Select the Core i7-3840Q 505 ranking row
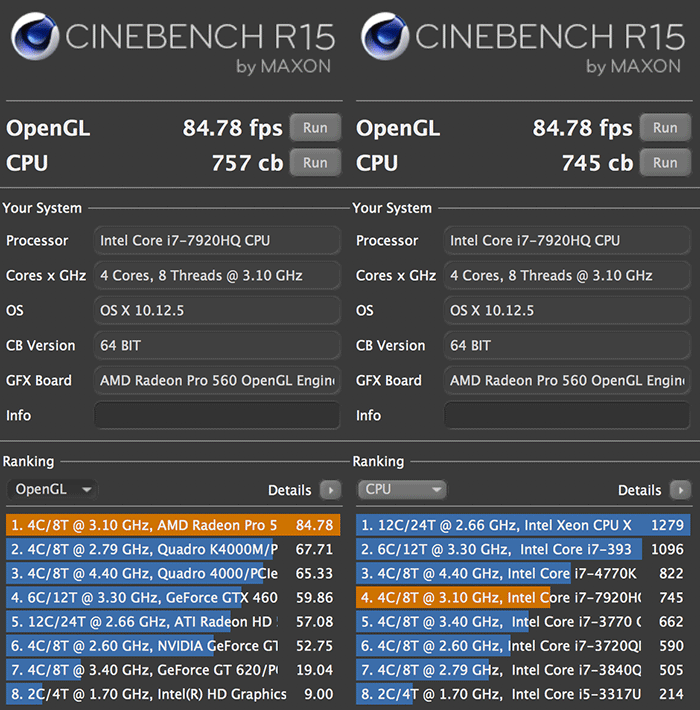 click(523, 670)
